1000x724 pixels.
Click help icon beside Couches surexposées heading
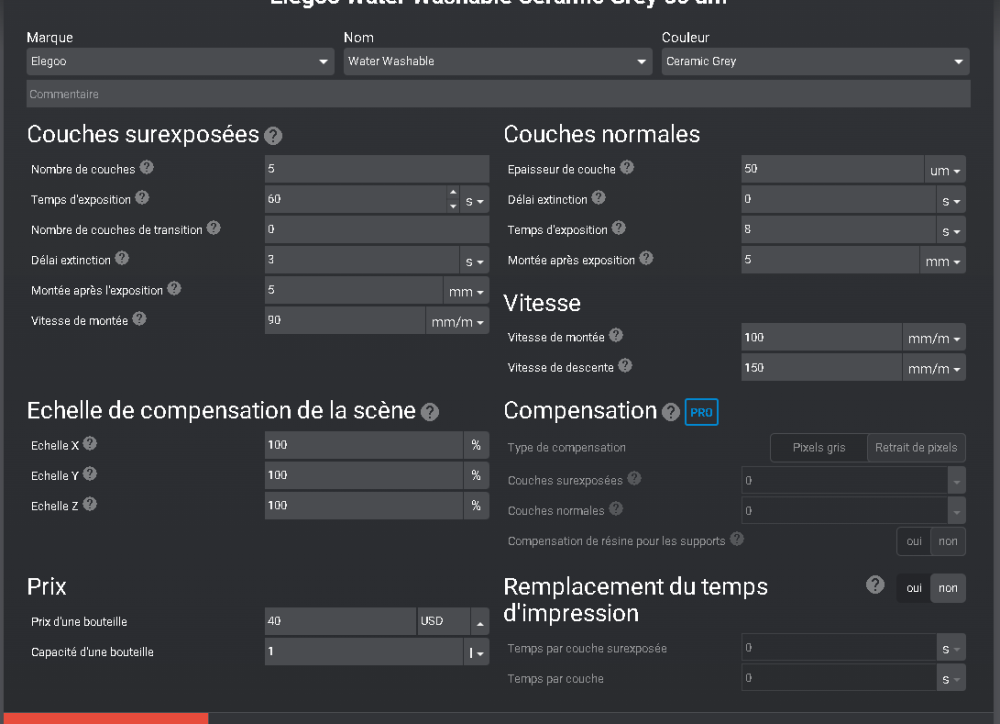pos(273,136)
